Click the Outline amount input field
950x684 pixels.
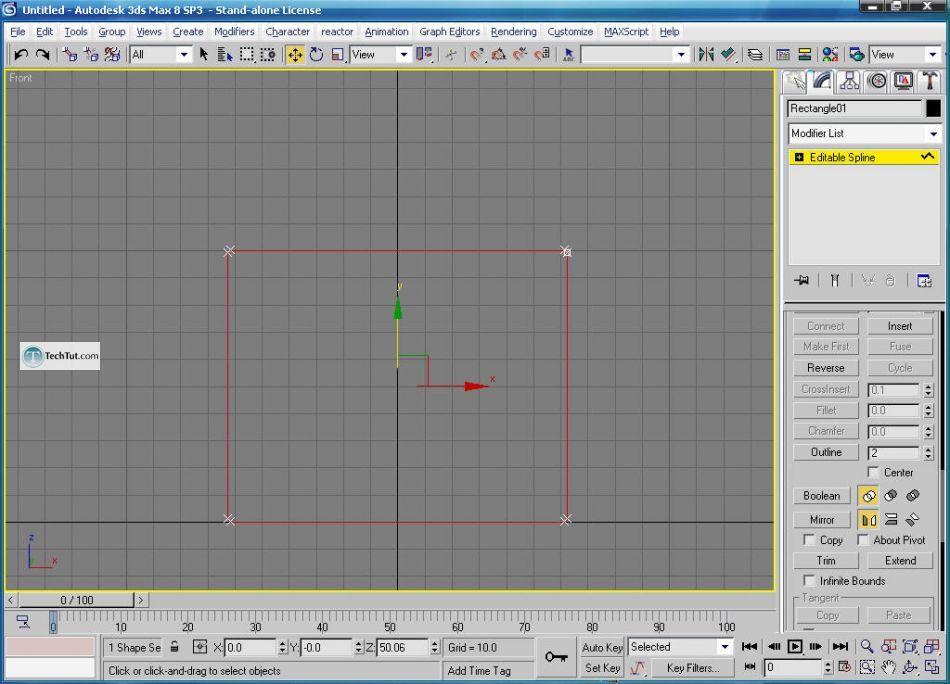895,453
